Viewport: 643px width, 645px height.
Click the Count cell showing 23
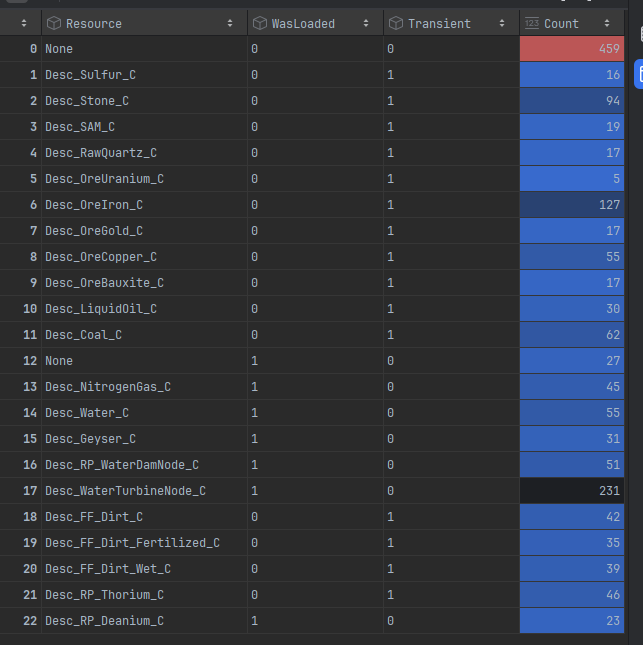click(572, 621)
